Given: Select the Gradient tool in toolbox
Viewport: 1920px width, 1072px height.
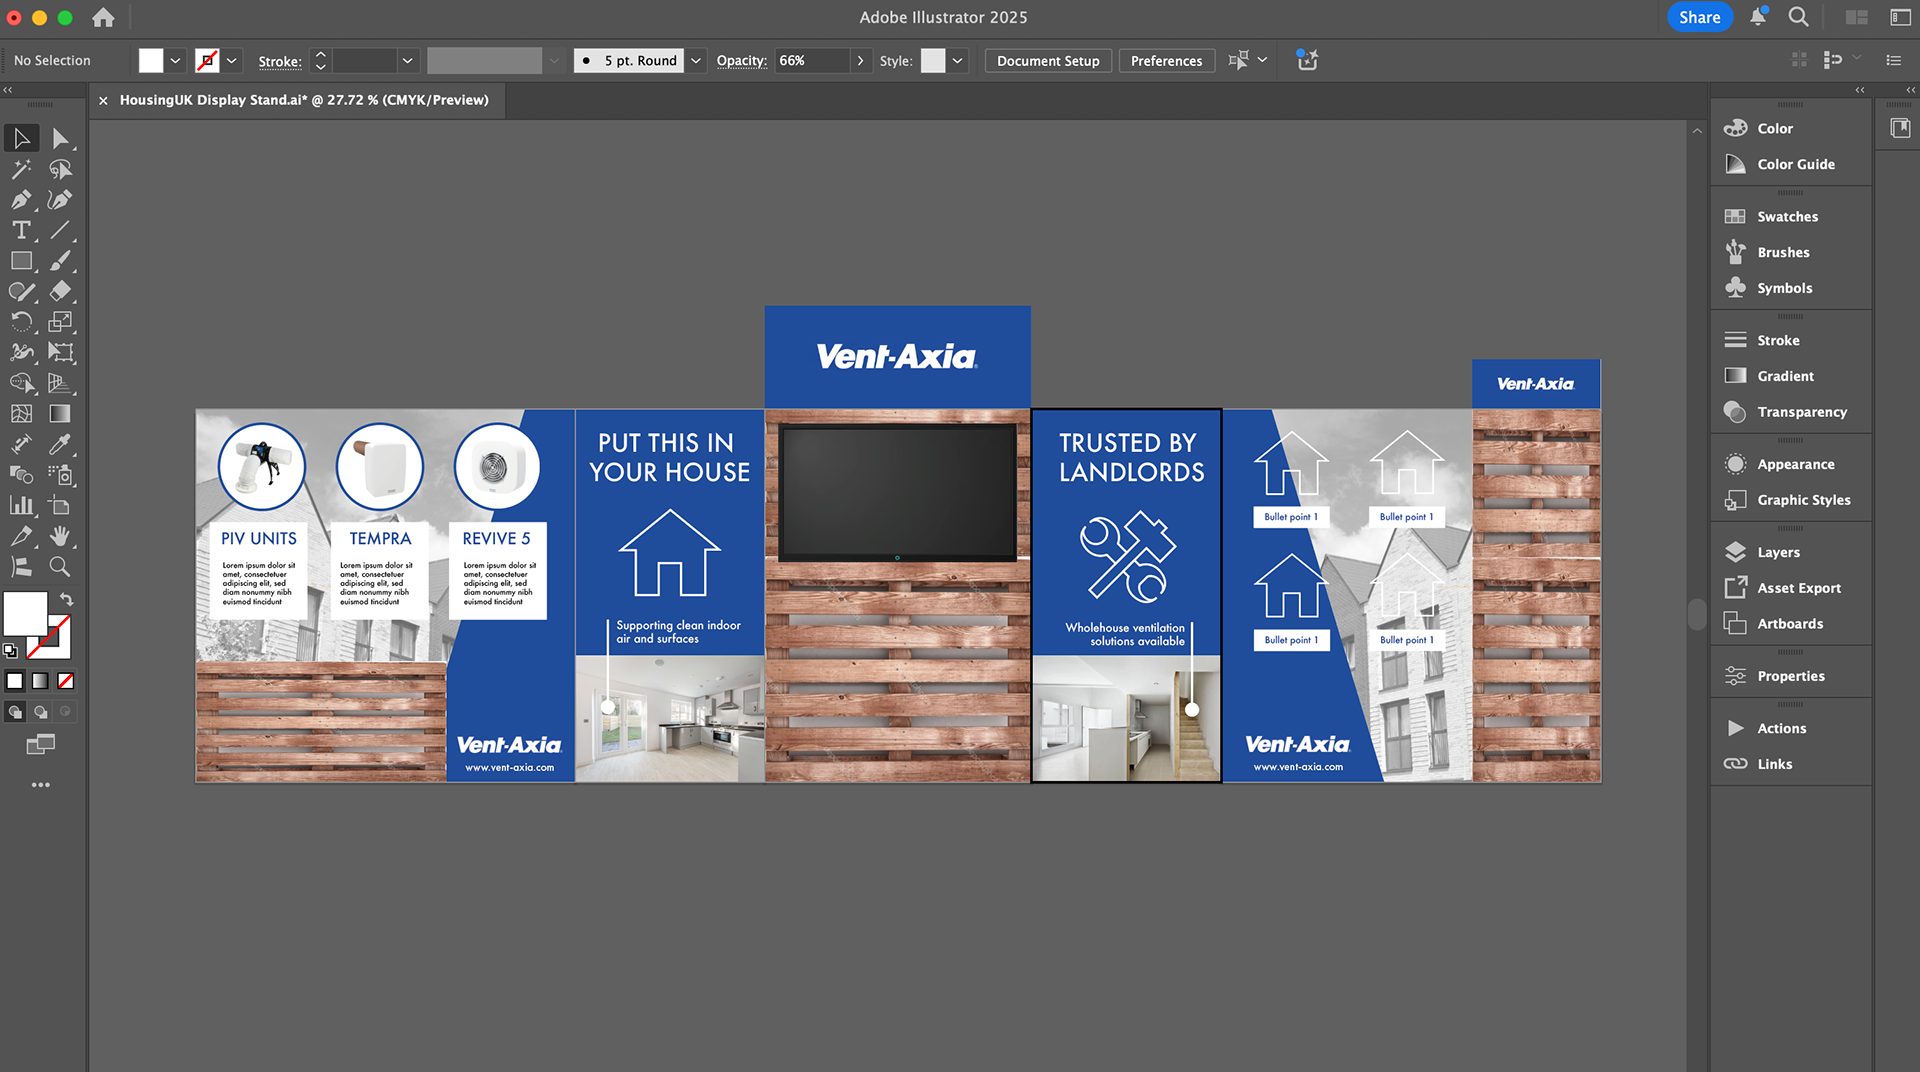Looking at the screenshot, I should click(x=60, y=413).
